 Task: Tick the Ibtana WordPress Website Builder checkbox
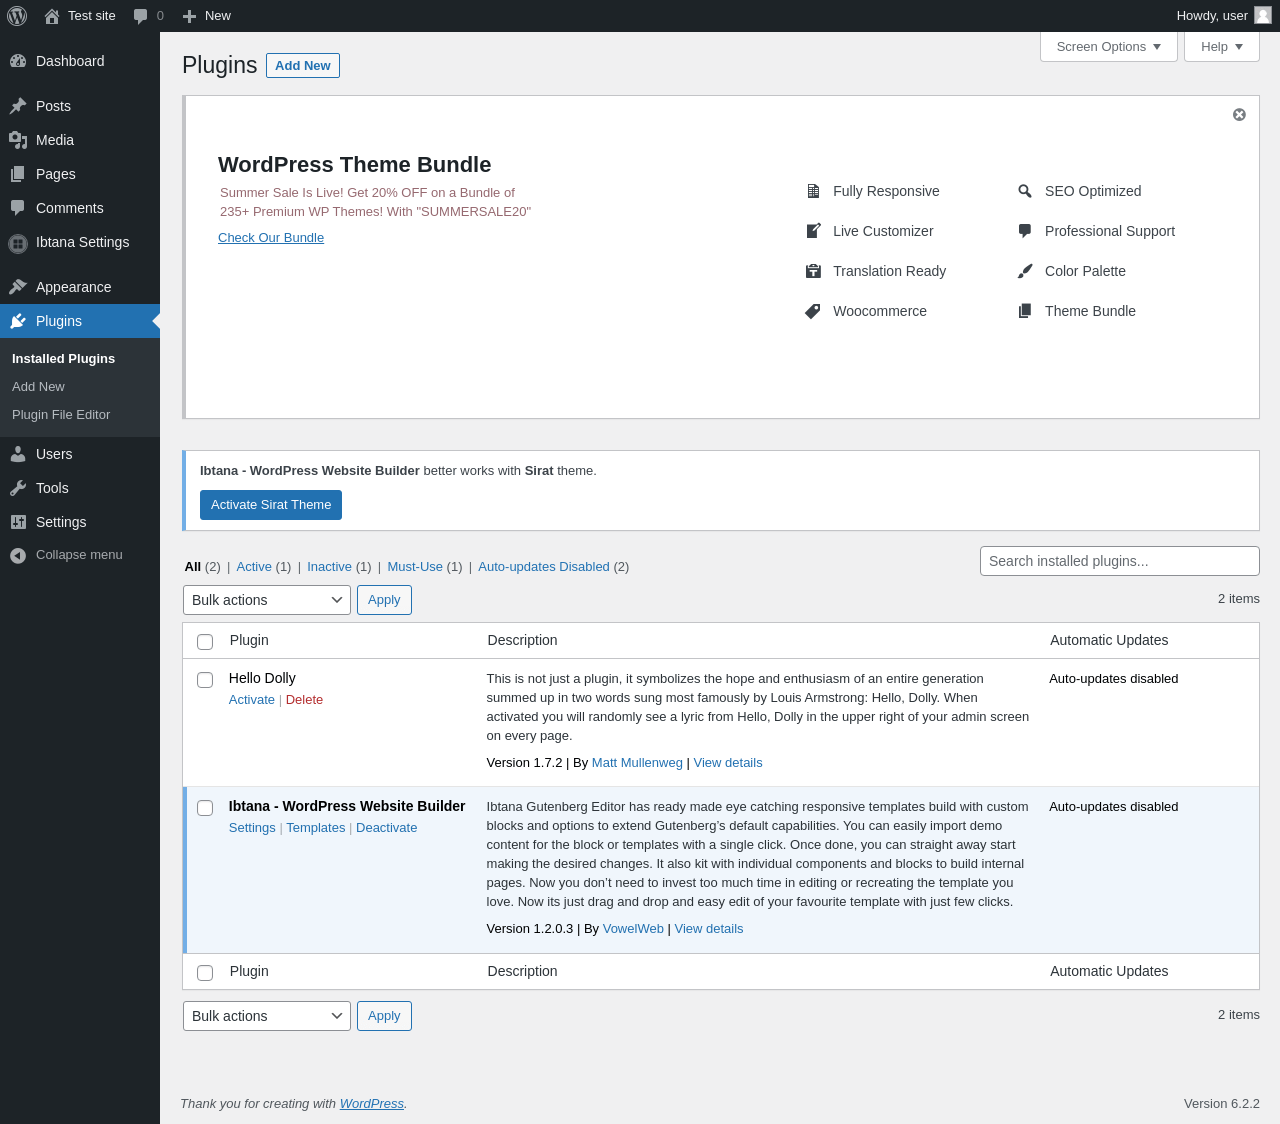pos(205,808)
